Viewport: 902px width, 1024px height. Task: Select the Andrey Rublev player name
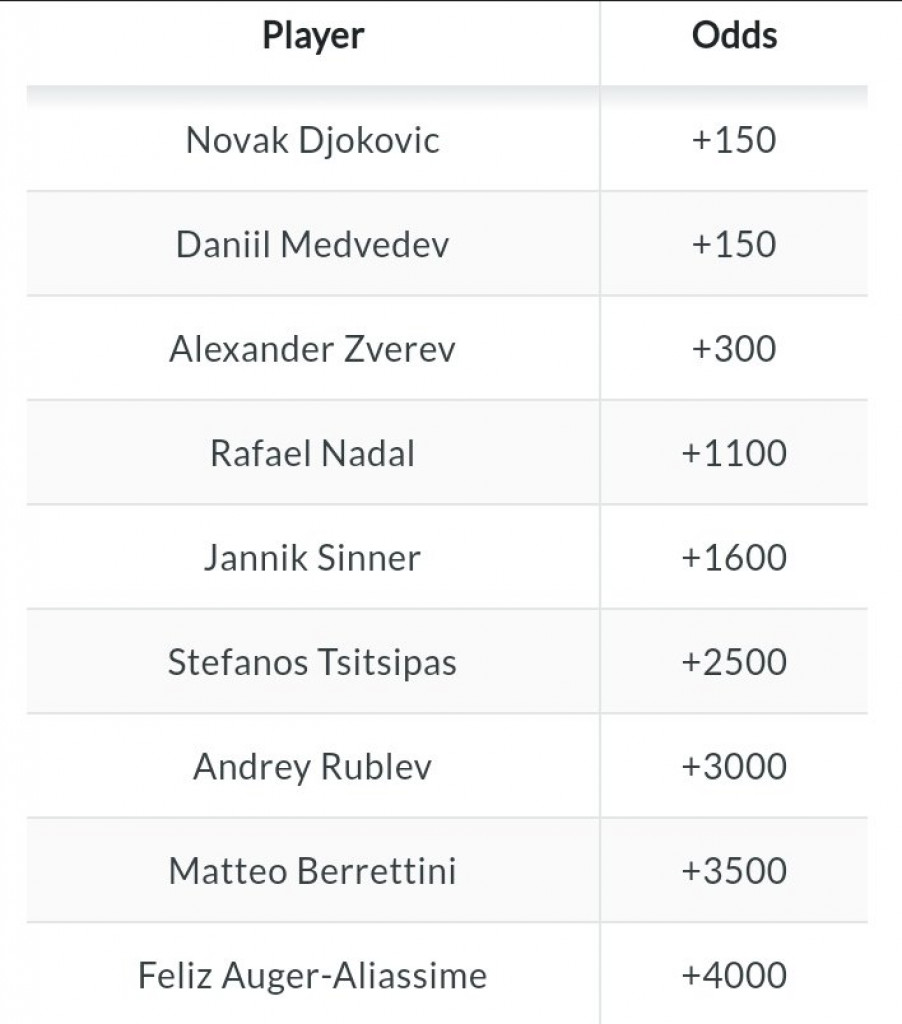tap(313, 767)
